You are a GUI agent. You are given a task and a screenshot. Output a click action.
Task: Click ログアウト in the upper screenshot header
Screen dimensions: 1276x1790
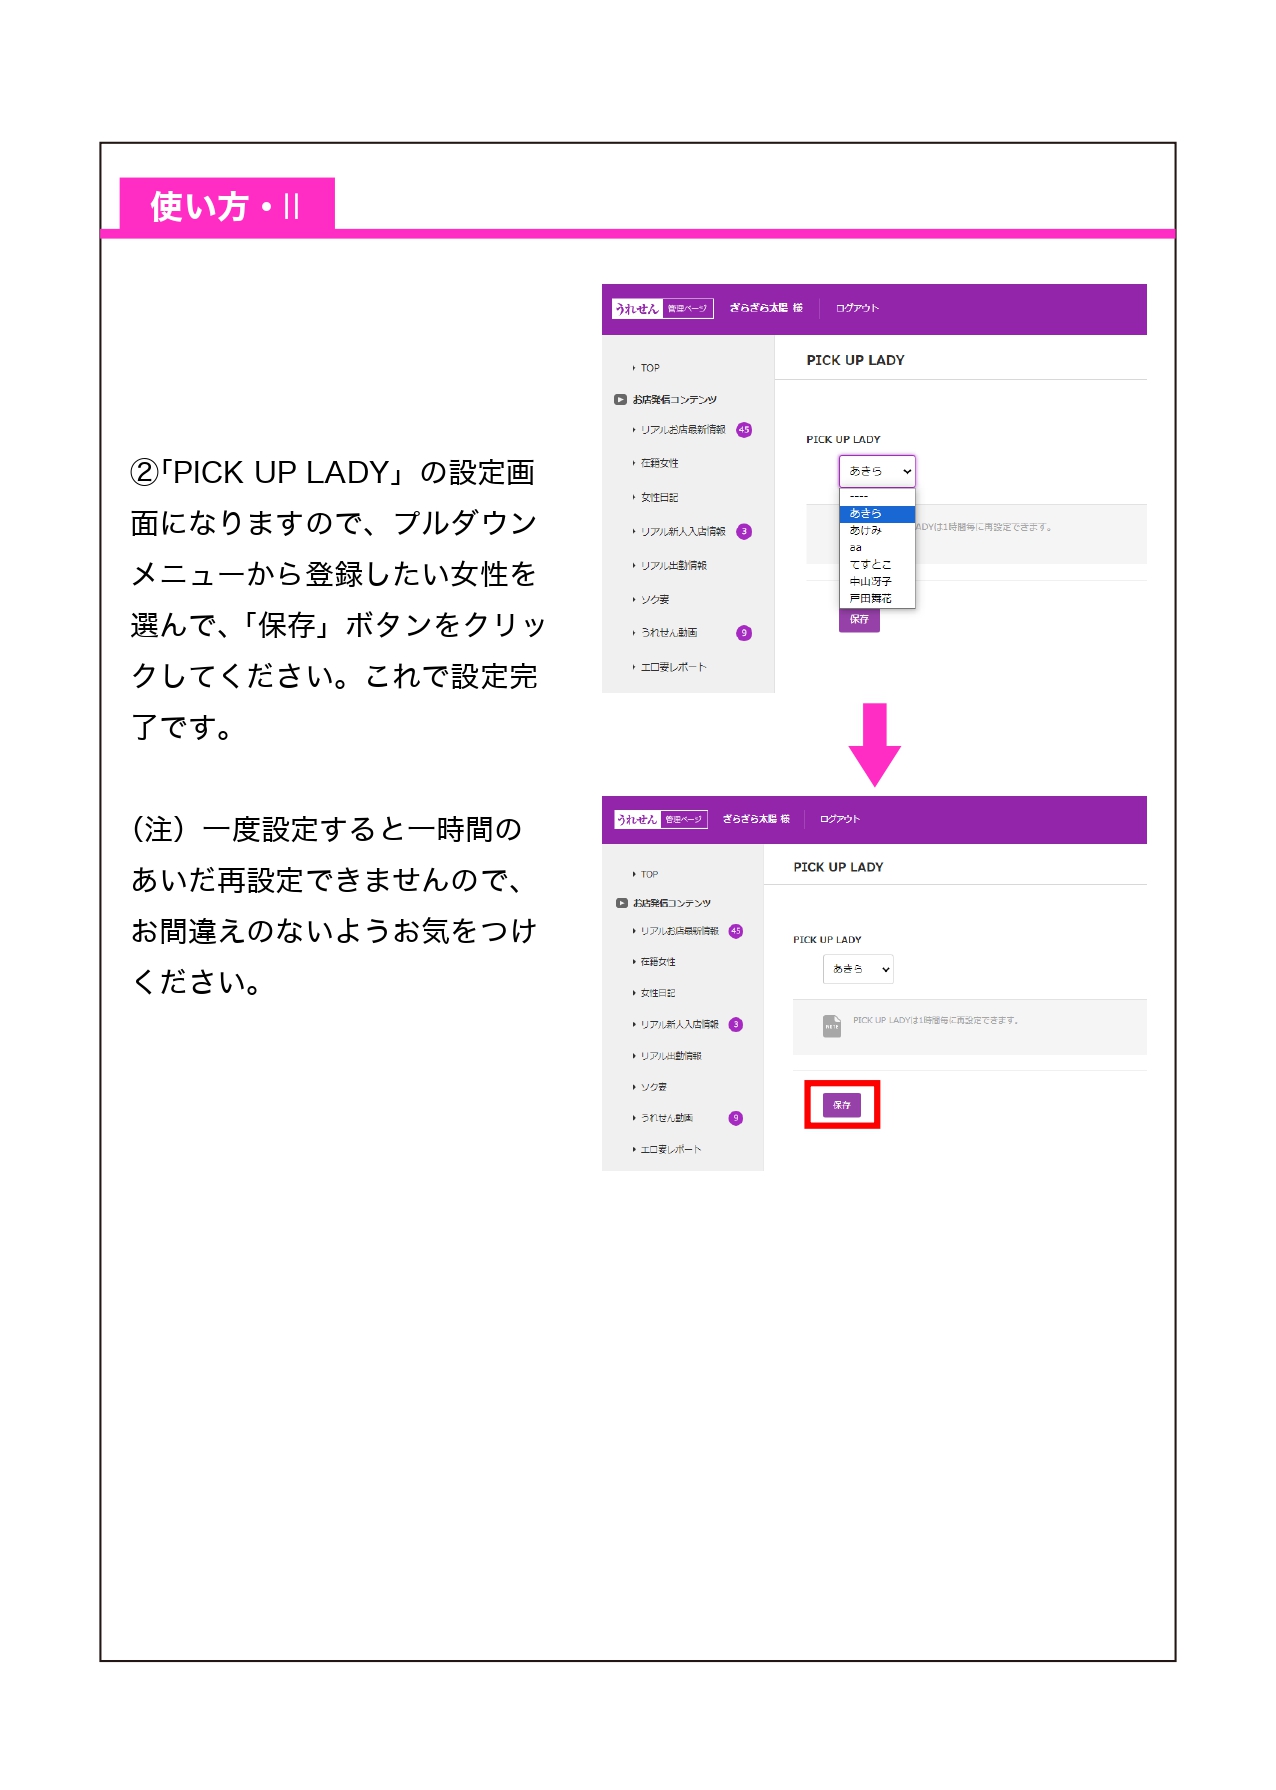pyautogui.click(x=857, y=308)
